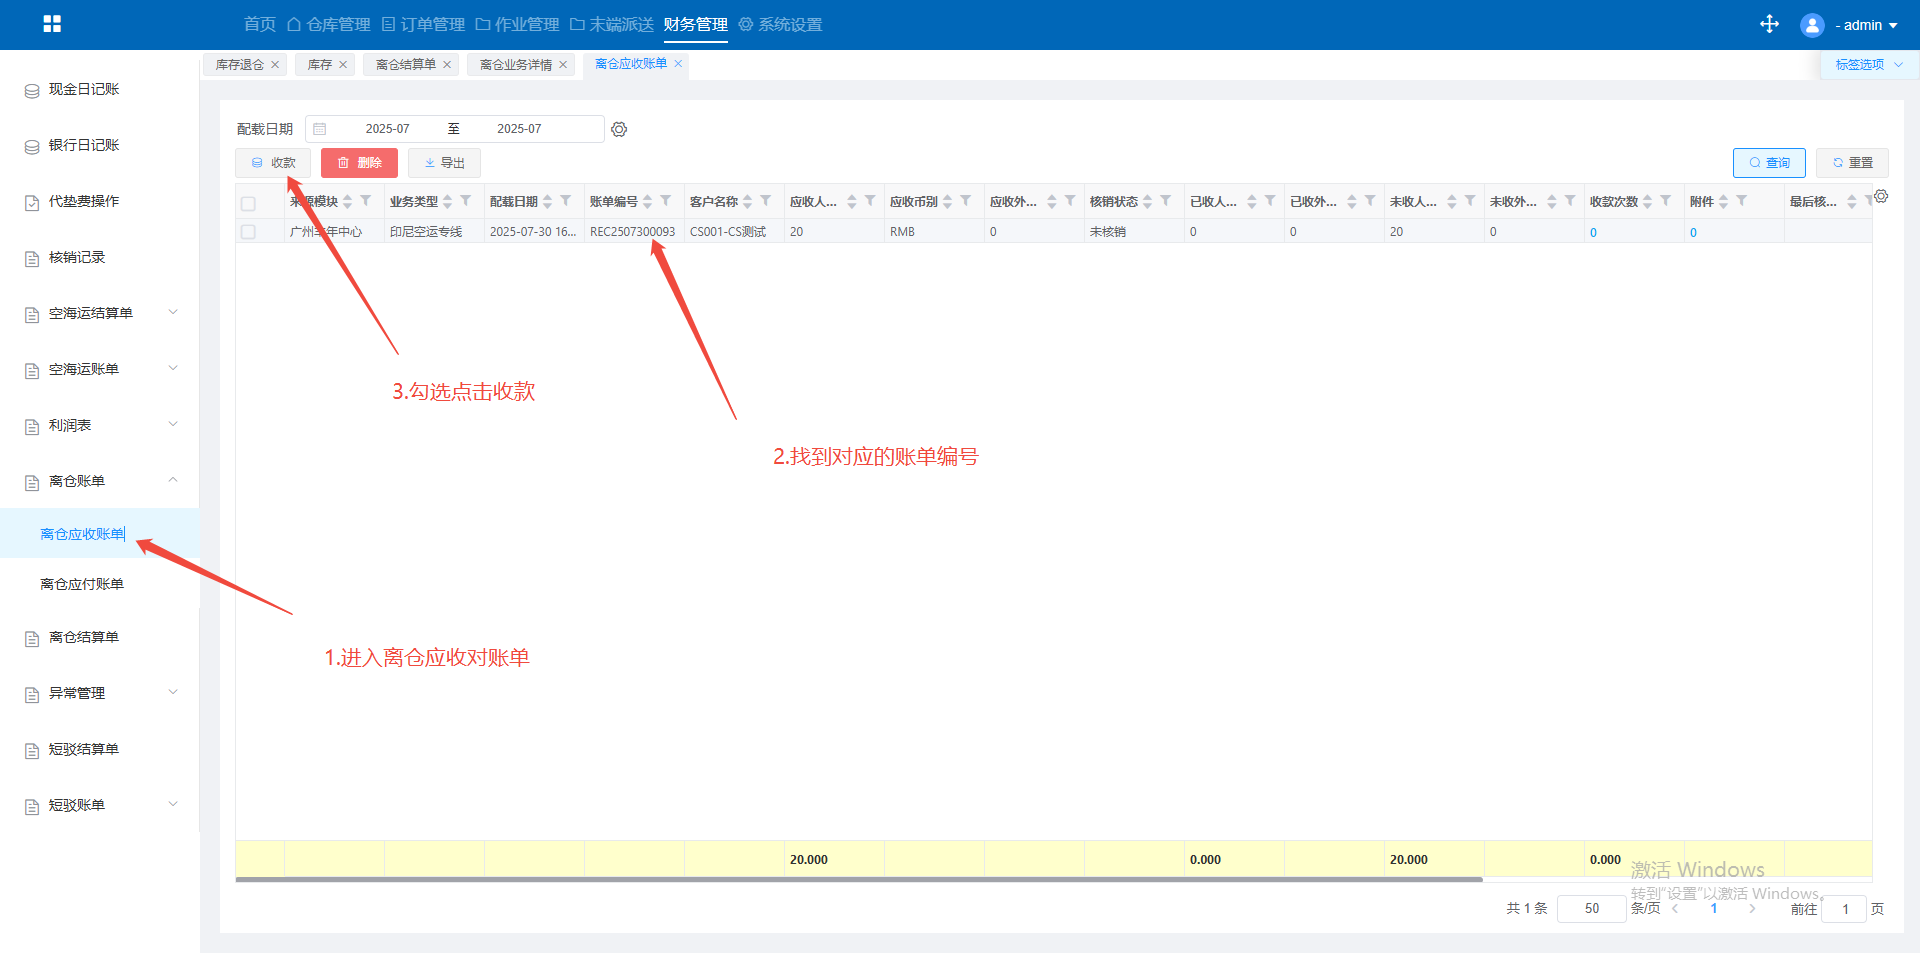Switch to the 离仓结算单 tab
The height and width of the screenshot is (953, 1920).
[405, 65]
